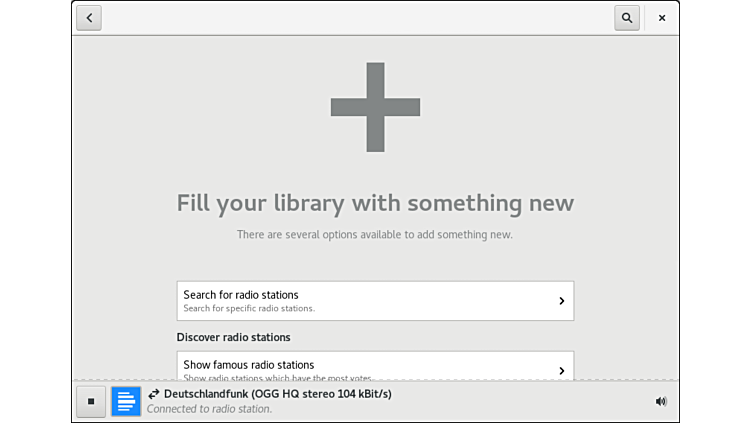Expand the Search for radio stations chevron
Viewport: 752px width, 423px height.
coord(561,301)
